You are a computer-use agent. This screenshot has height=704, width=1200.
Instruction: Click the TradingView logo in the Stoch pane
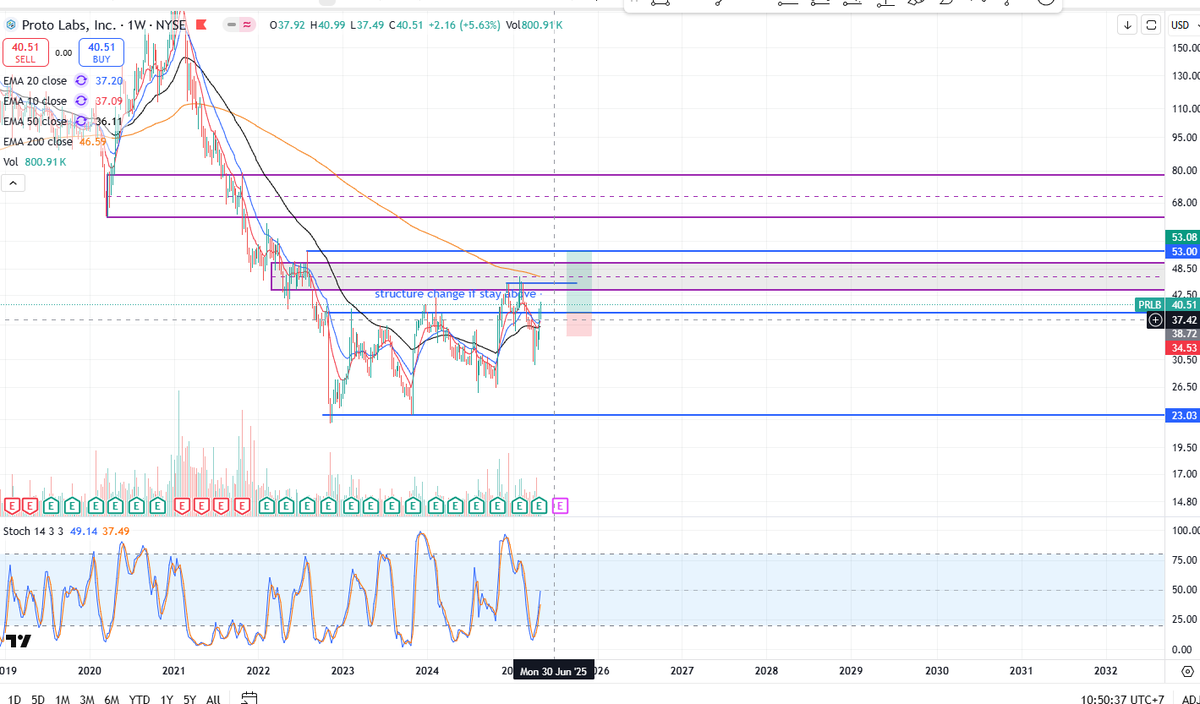[17, 640]
